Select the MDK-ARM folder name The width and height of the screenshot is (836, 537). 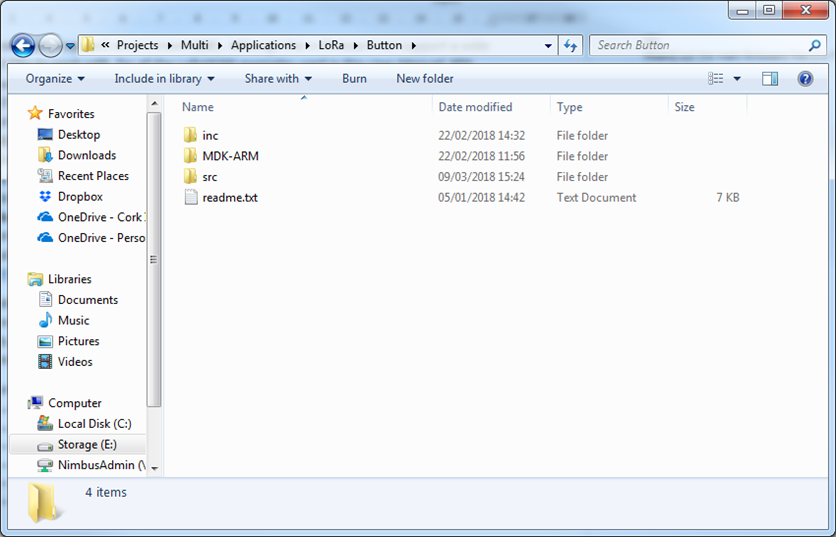(x=230, y=156)
